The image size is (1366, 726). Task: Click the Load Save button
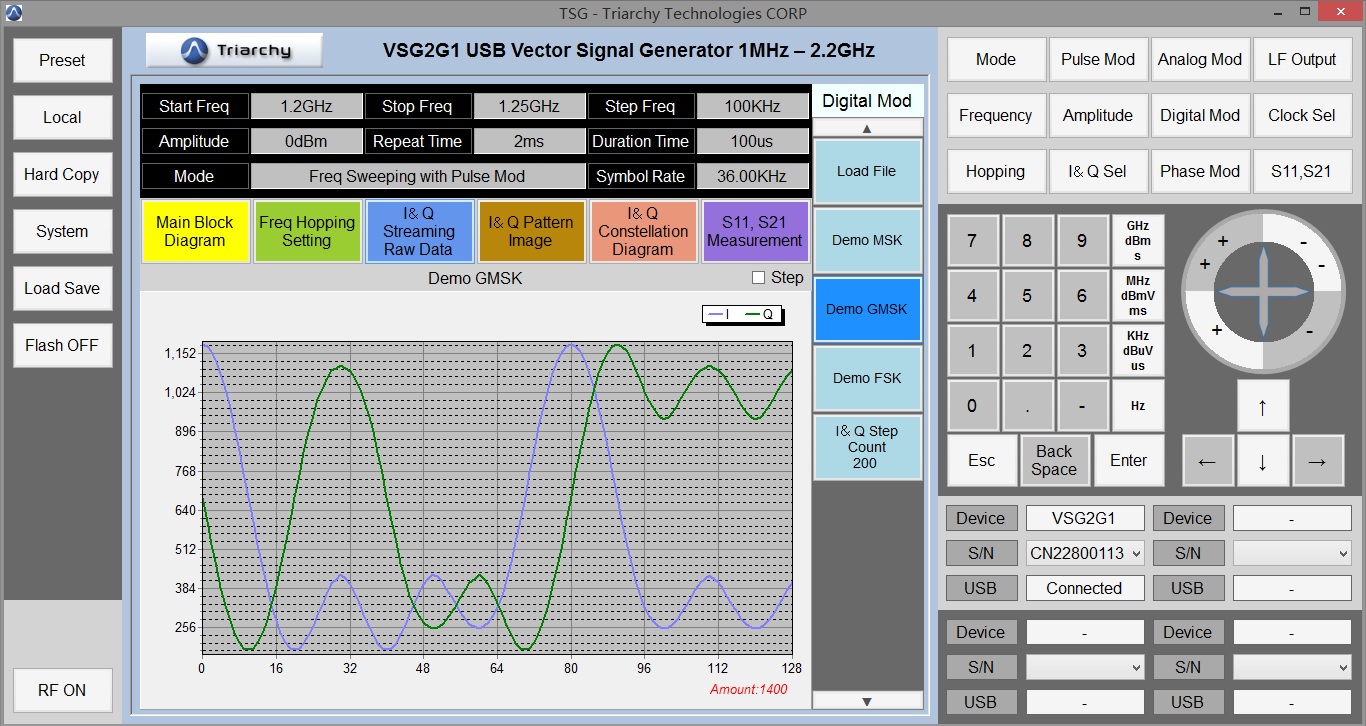pyautogui.click(x=62, y=288)
